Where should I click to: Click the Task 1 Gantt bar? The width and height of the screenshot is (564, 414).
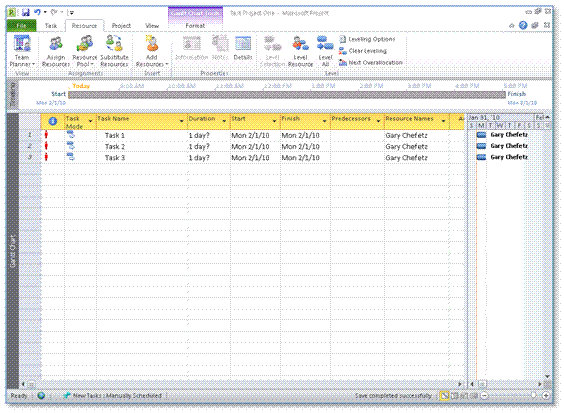point(481,135)
